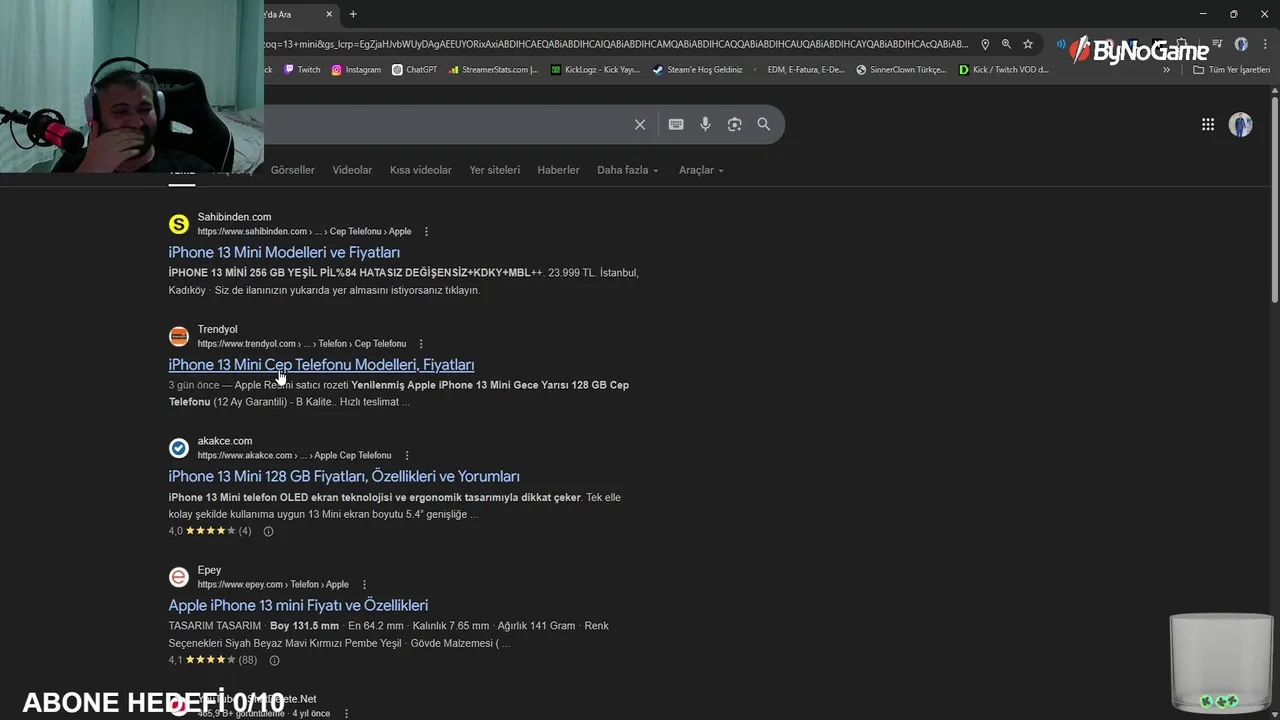Image resolution: width=1280 pixels, height=720 pixels.
Task: Open three-dot menu for Trendyol result
Action: tap(421, 344)
